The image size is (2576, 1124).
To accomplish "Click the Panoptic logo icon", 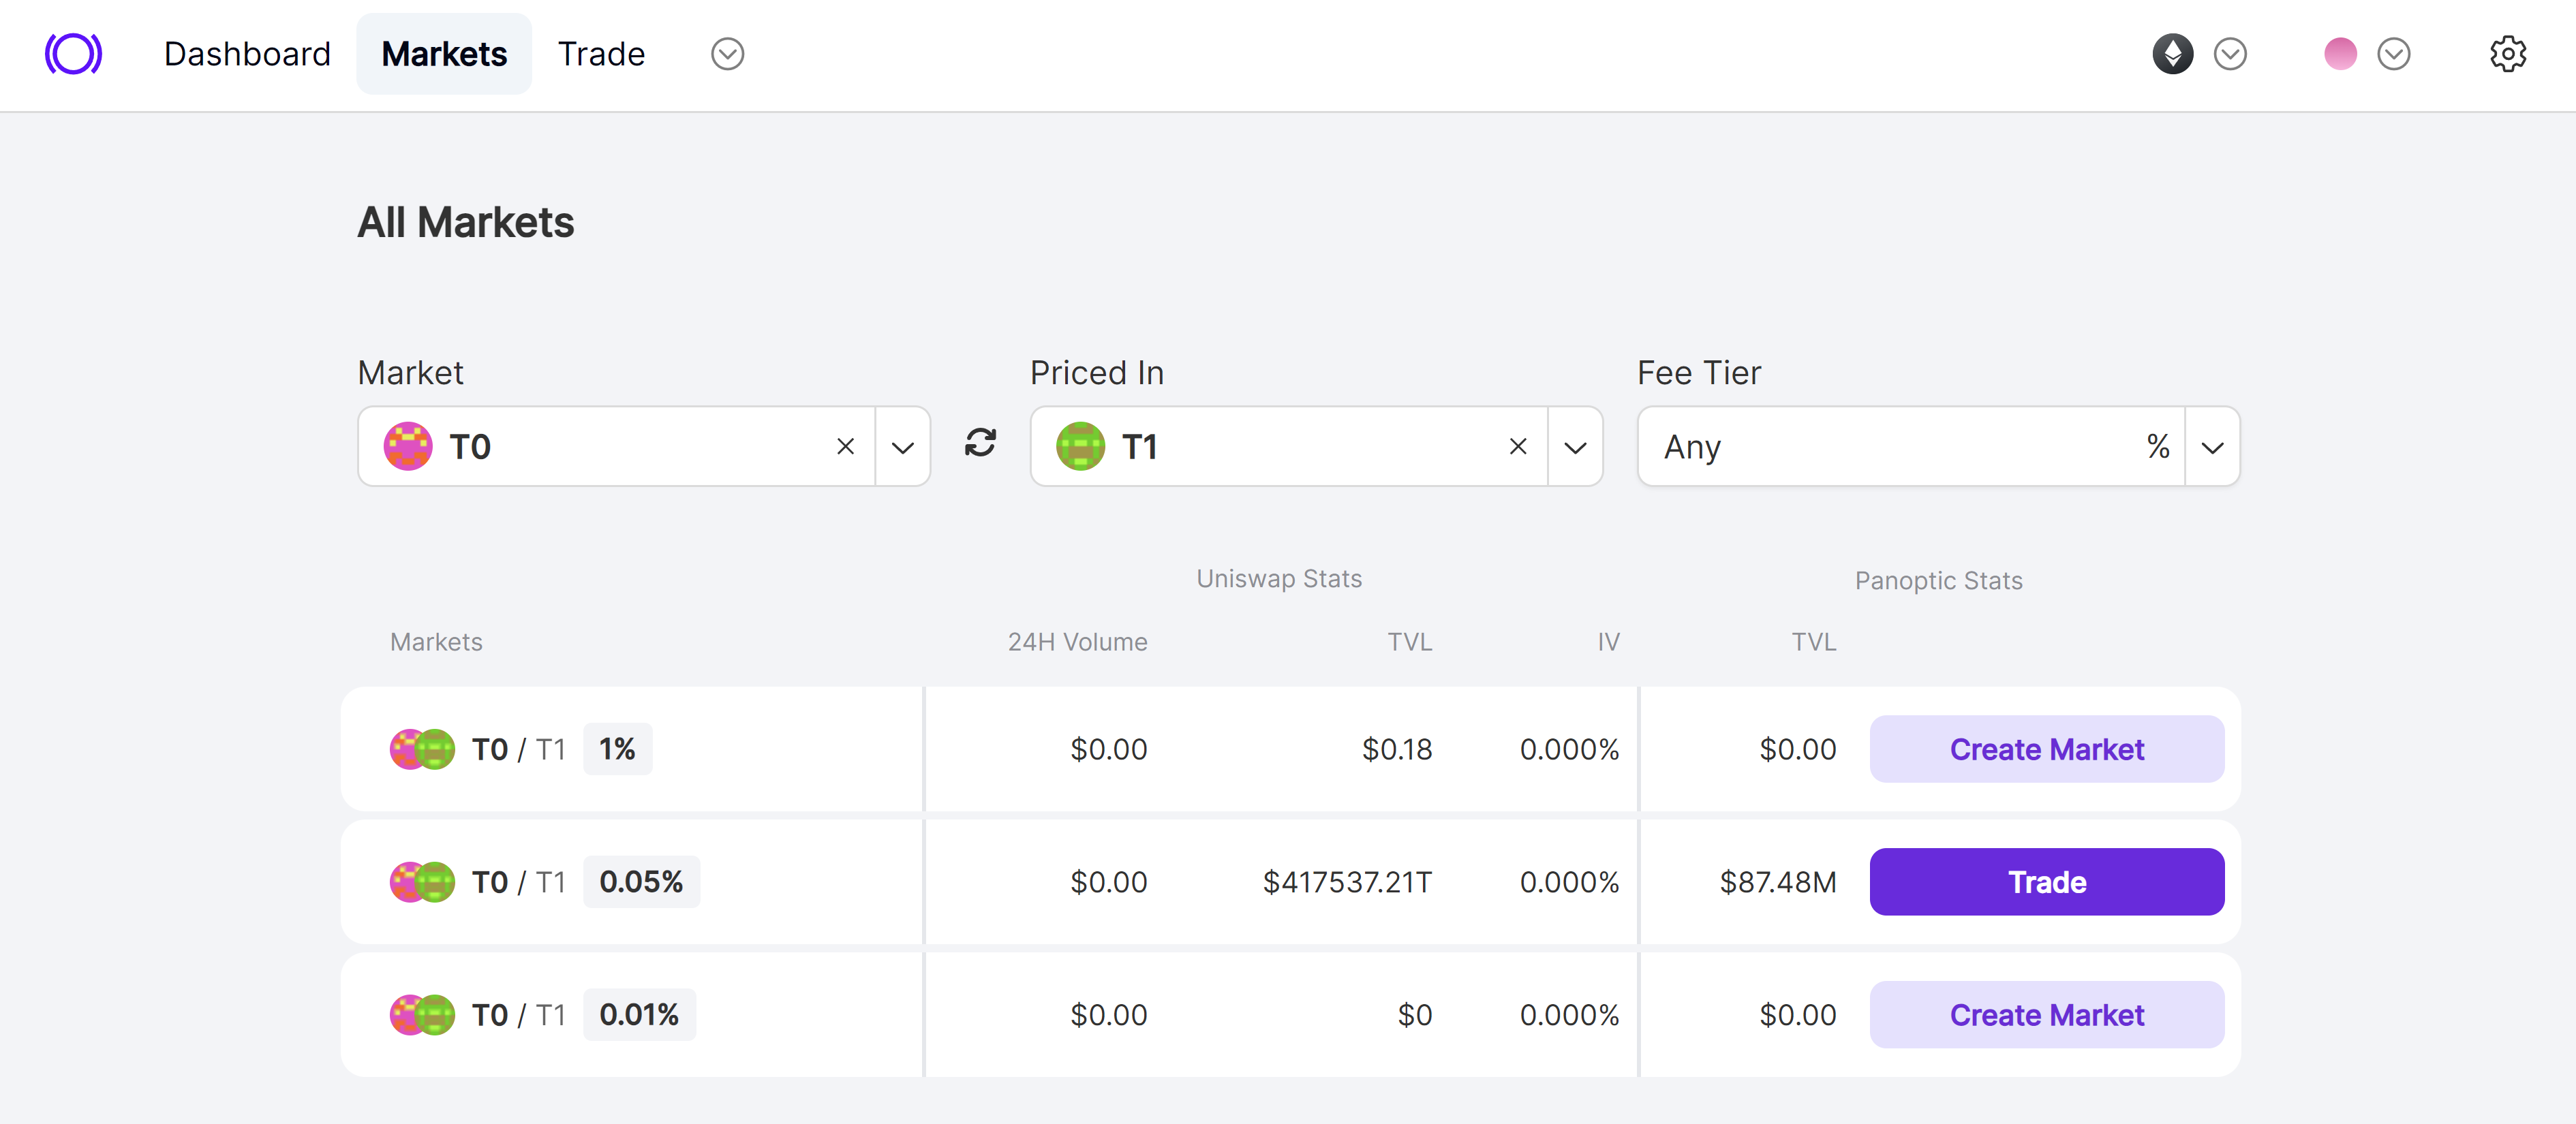I will point(73,54).
